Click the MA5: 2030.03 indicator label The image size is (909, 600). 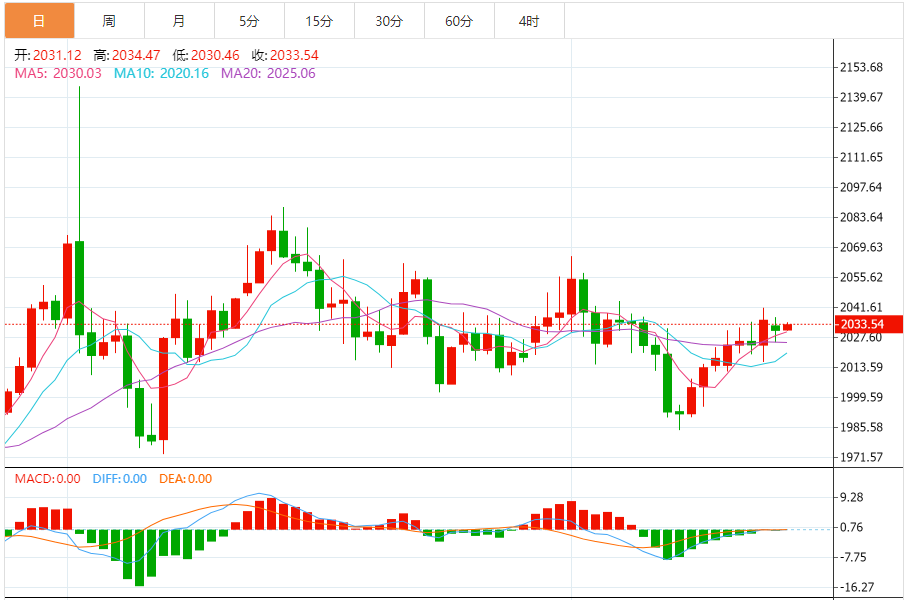point(58,74)
